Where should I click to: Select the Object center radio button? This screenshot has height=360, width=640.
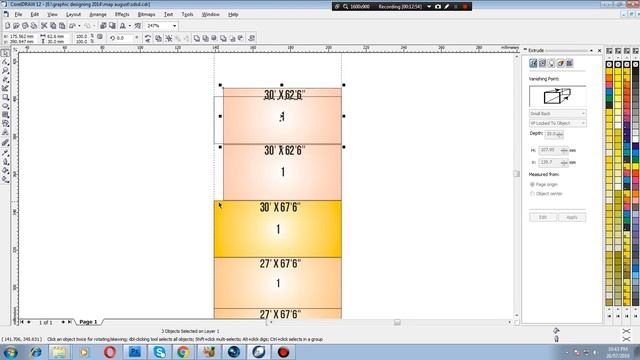pos(532,194)
